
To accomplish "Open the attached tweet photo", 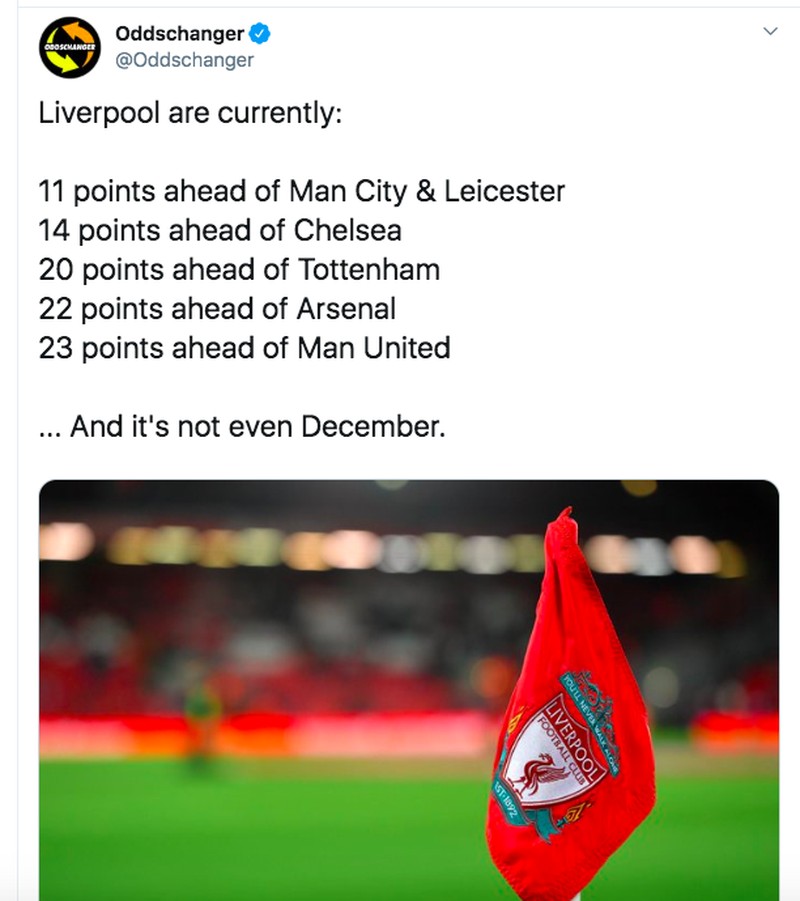I will [x=300, y=650].
